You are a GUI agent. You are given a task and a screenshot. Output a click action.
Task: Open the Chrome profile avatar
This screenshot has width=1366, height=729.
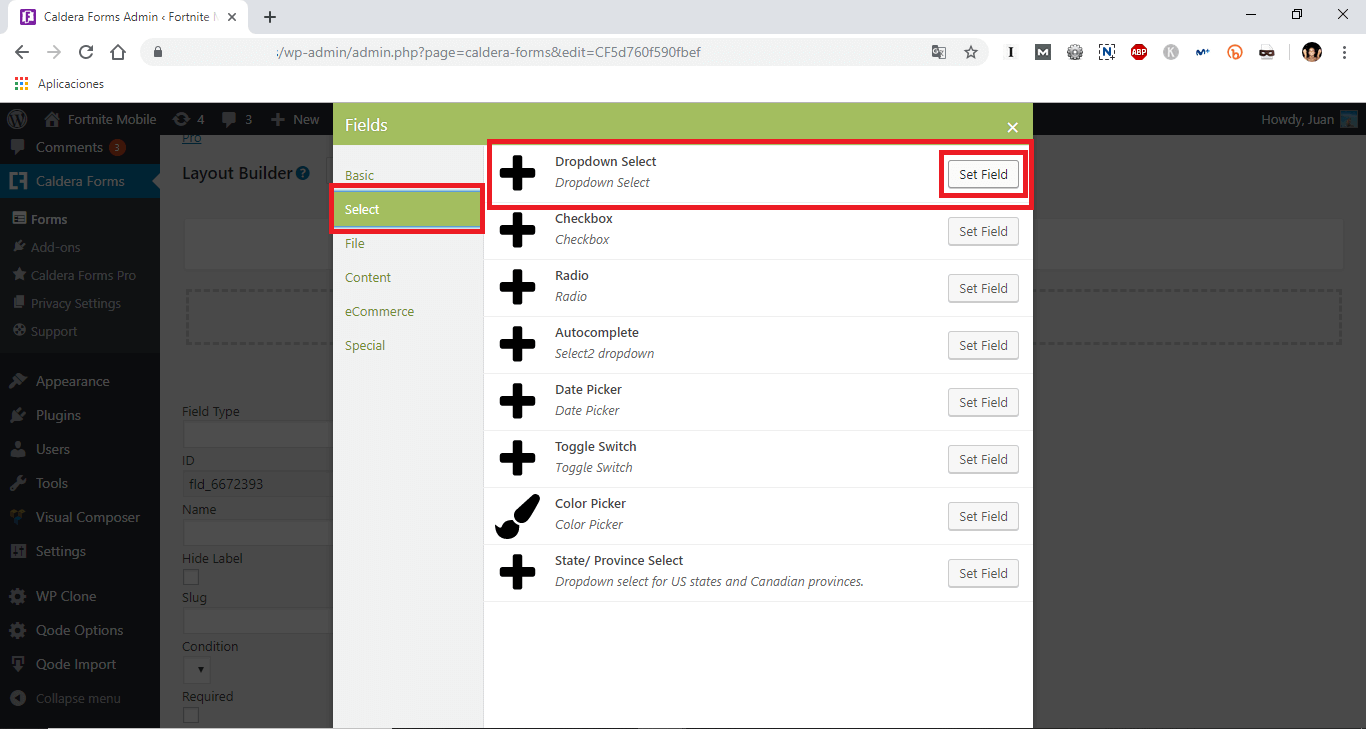tap(1312, 52)
